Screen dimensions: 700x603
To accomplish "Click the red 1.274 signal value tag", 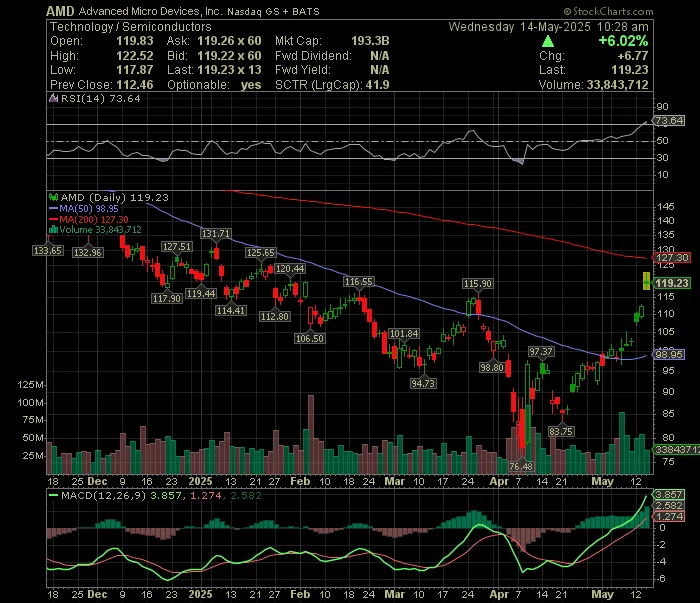I will 668,516.
